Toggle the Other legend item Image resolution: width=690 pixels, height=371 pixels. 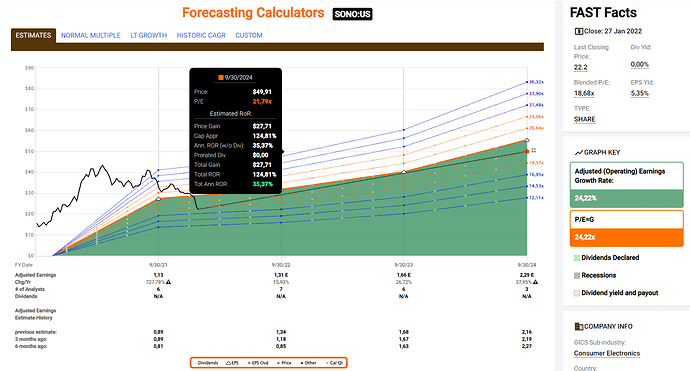pos(308,363)
